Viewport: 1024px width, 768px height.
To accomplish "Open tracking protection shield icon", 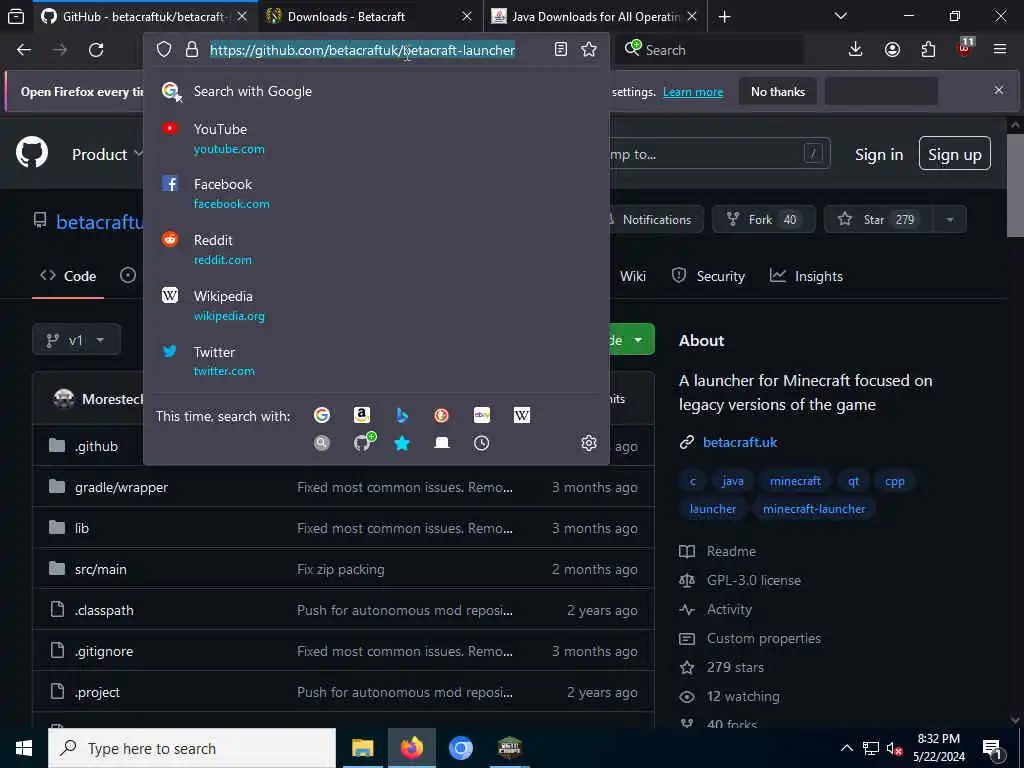I will [x=164, y=50].
